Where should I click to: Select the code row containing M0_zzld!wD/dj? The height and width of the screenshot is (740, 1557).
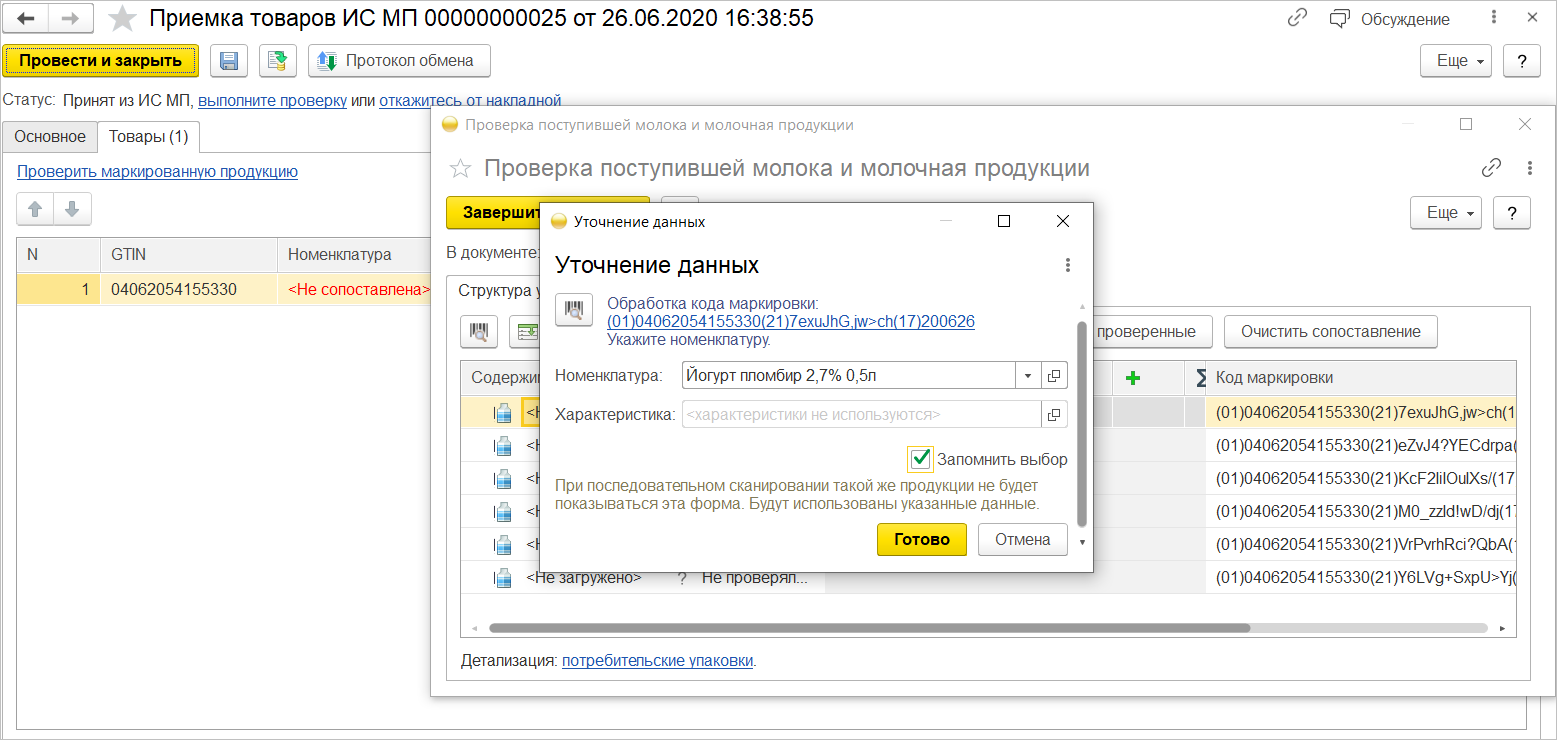pyautogui.click(x=1361, y=511)
